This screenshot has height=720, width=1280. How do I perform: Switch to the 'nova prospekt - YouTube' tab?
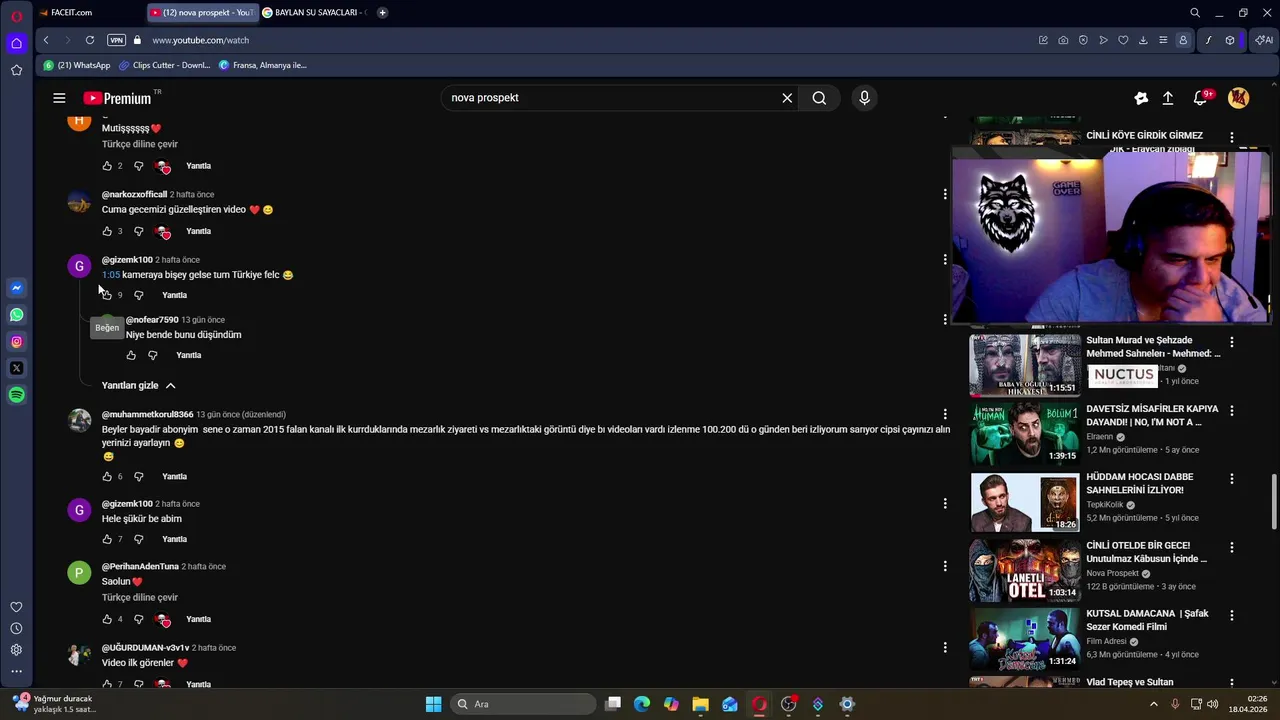pyautogui.click(x=202, y=12)
